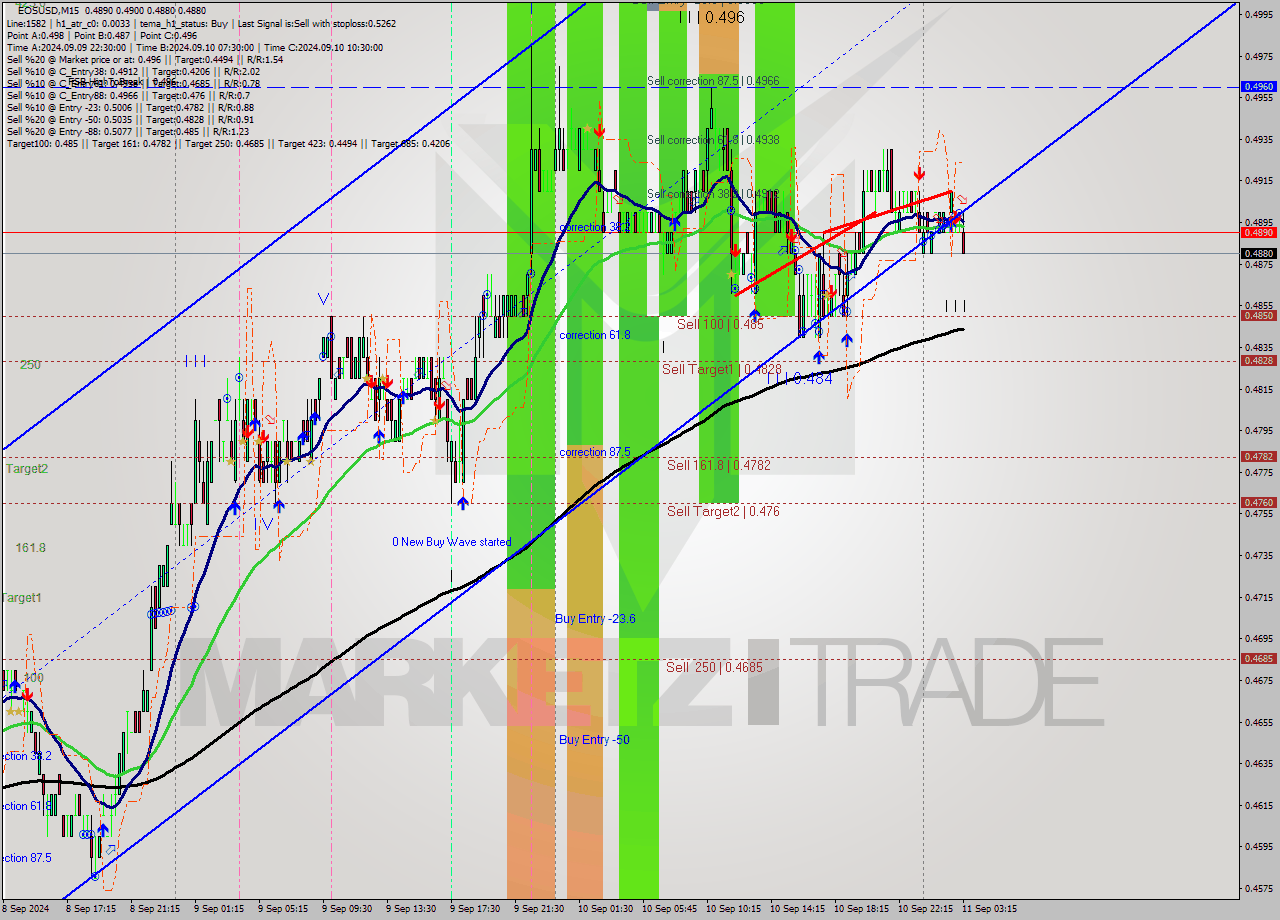This screenshot has width=1280, height=920.
Task: Select the 0.4935 price axis tick
Action: pyautogui.click(x=1258, y=139)
